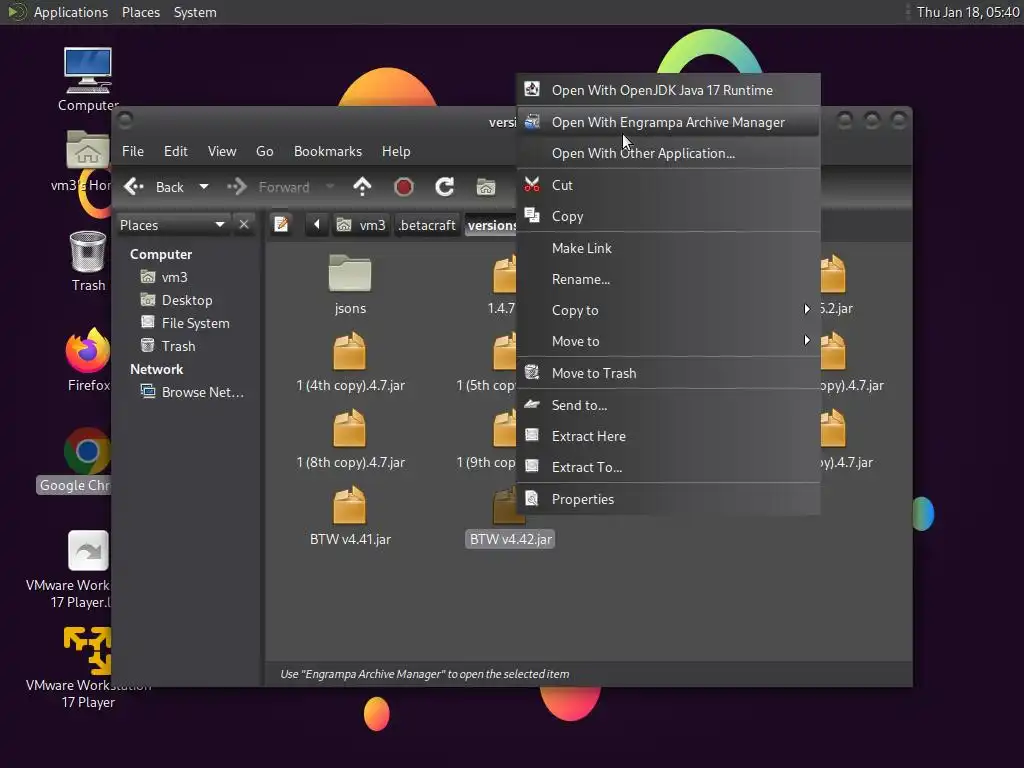Viewport: 1024px width, 768px height.
Task: Select File System in the sidebar
Action: click(x=185, y=323)
